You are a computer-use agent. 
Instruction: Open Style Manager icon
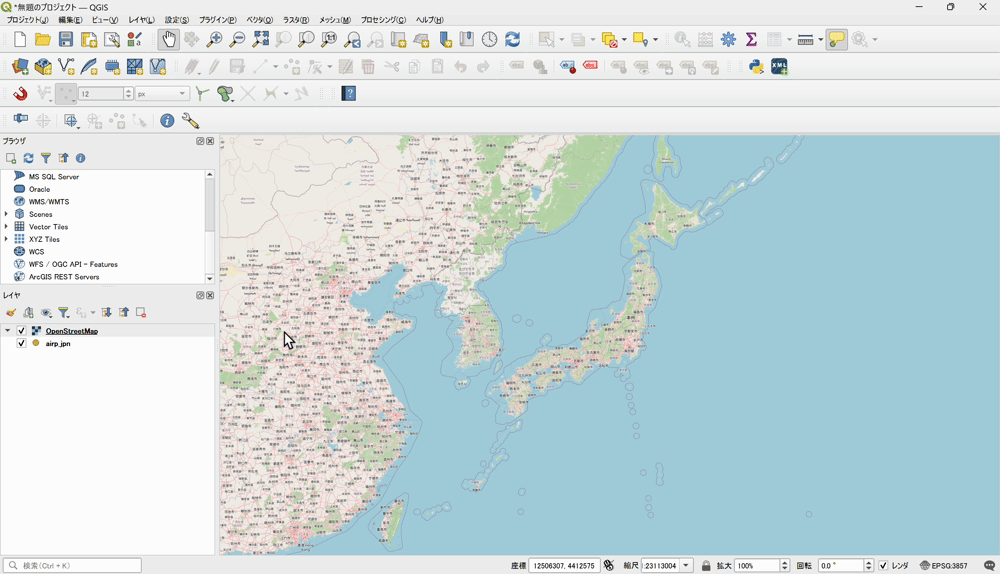click(135, 40)
